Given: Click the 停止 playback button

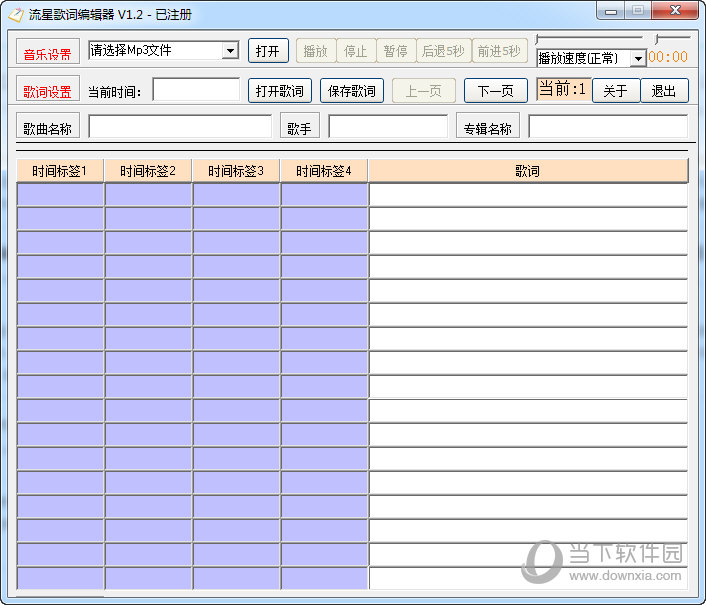Looking at the screenshot, I should coord(356,51).
